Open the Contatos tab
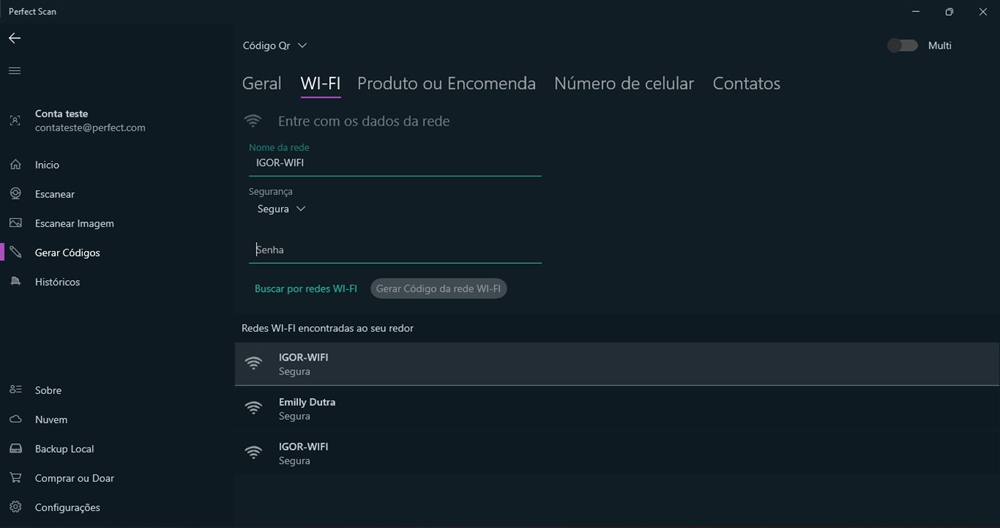The width and height of the screenshot is (1000, 528). pos(746,84)
